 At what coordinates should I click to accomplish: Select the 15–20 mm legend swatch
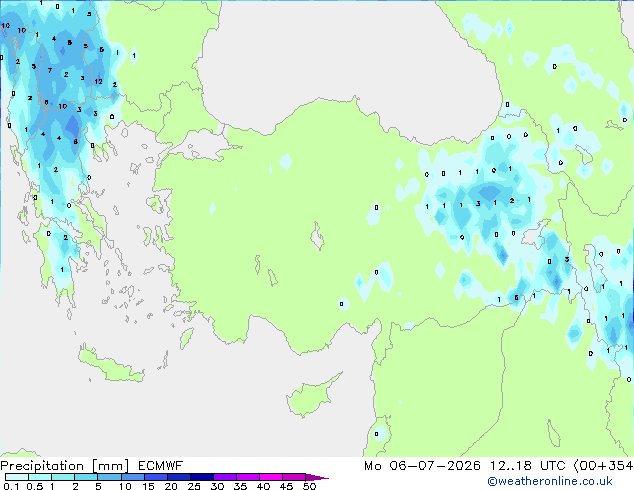(155, 477)
